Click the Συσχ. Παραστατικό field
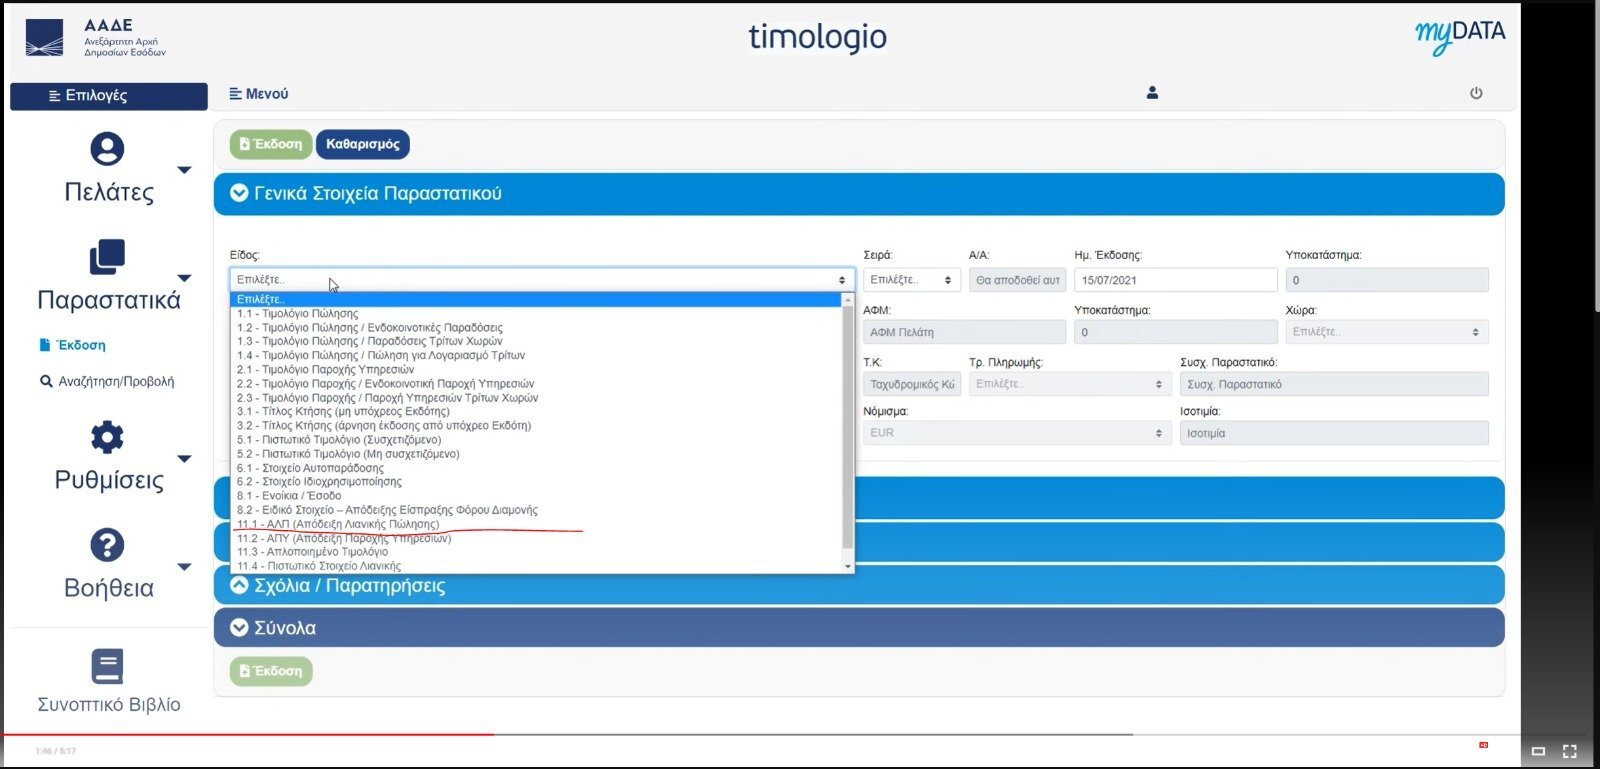Viewport: 1600px width, 769px height. 1334,384
